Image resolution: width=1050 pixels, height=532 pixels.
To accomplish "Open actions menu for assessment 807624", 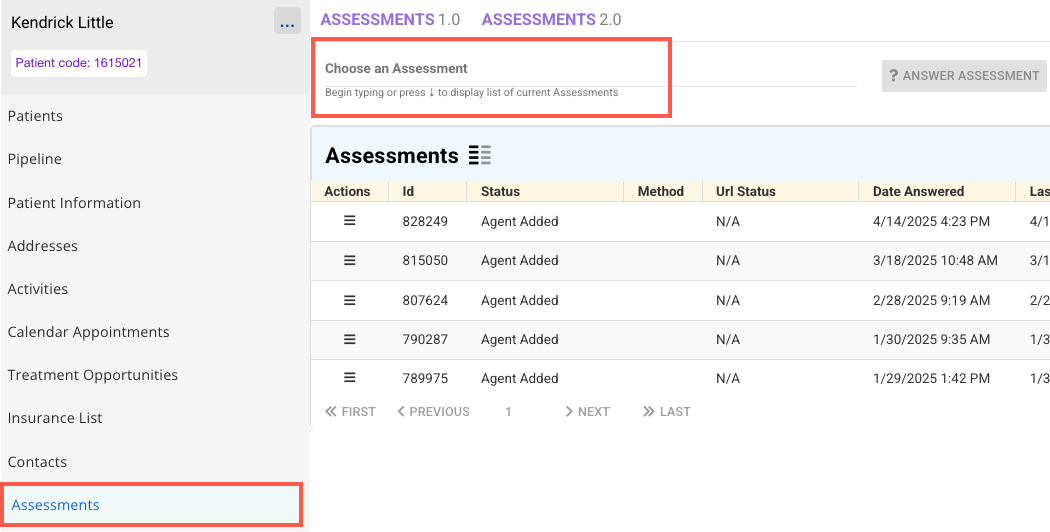I will coord(350,300).
